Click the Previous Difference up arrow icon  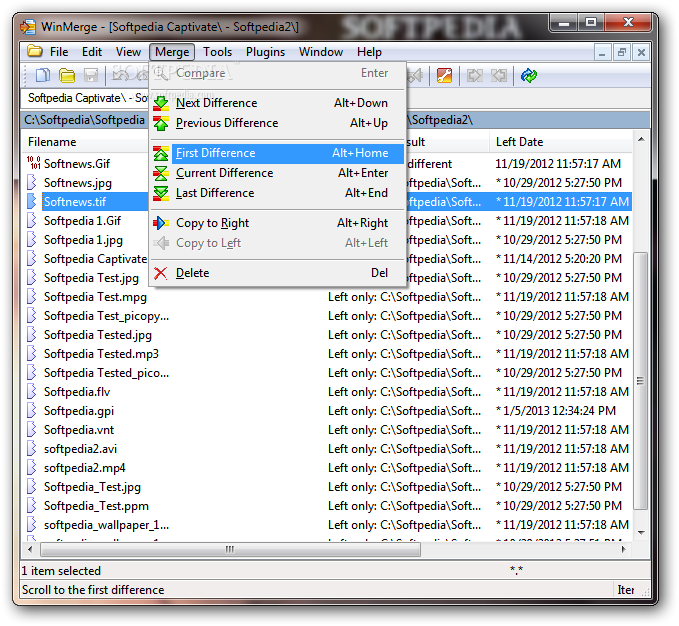pyautogui.click(x=161, y=123)
